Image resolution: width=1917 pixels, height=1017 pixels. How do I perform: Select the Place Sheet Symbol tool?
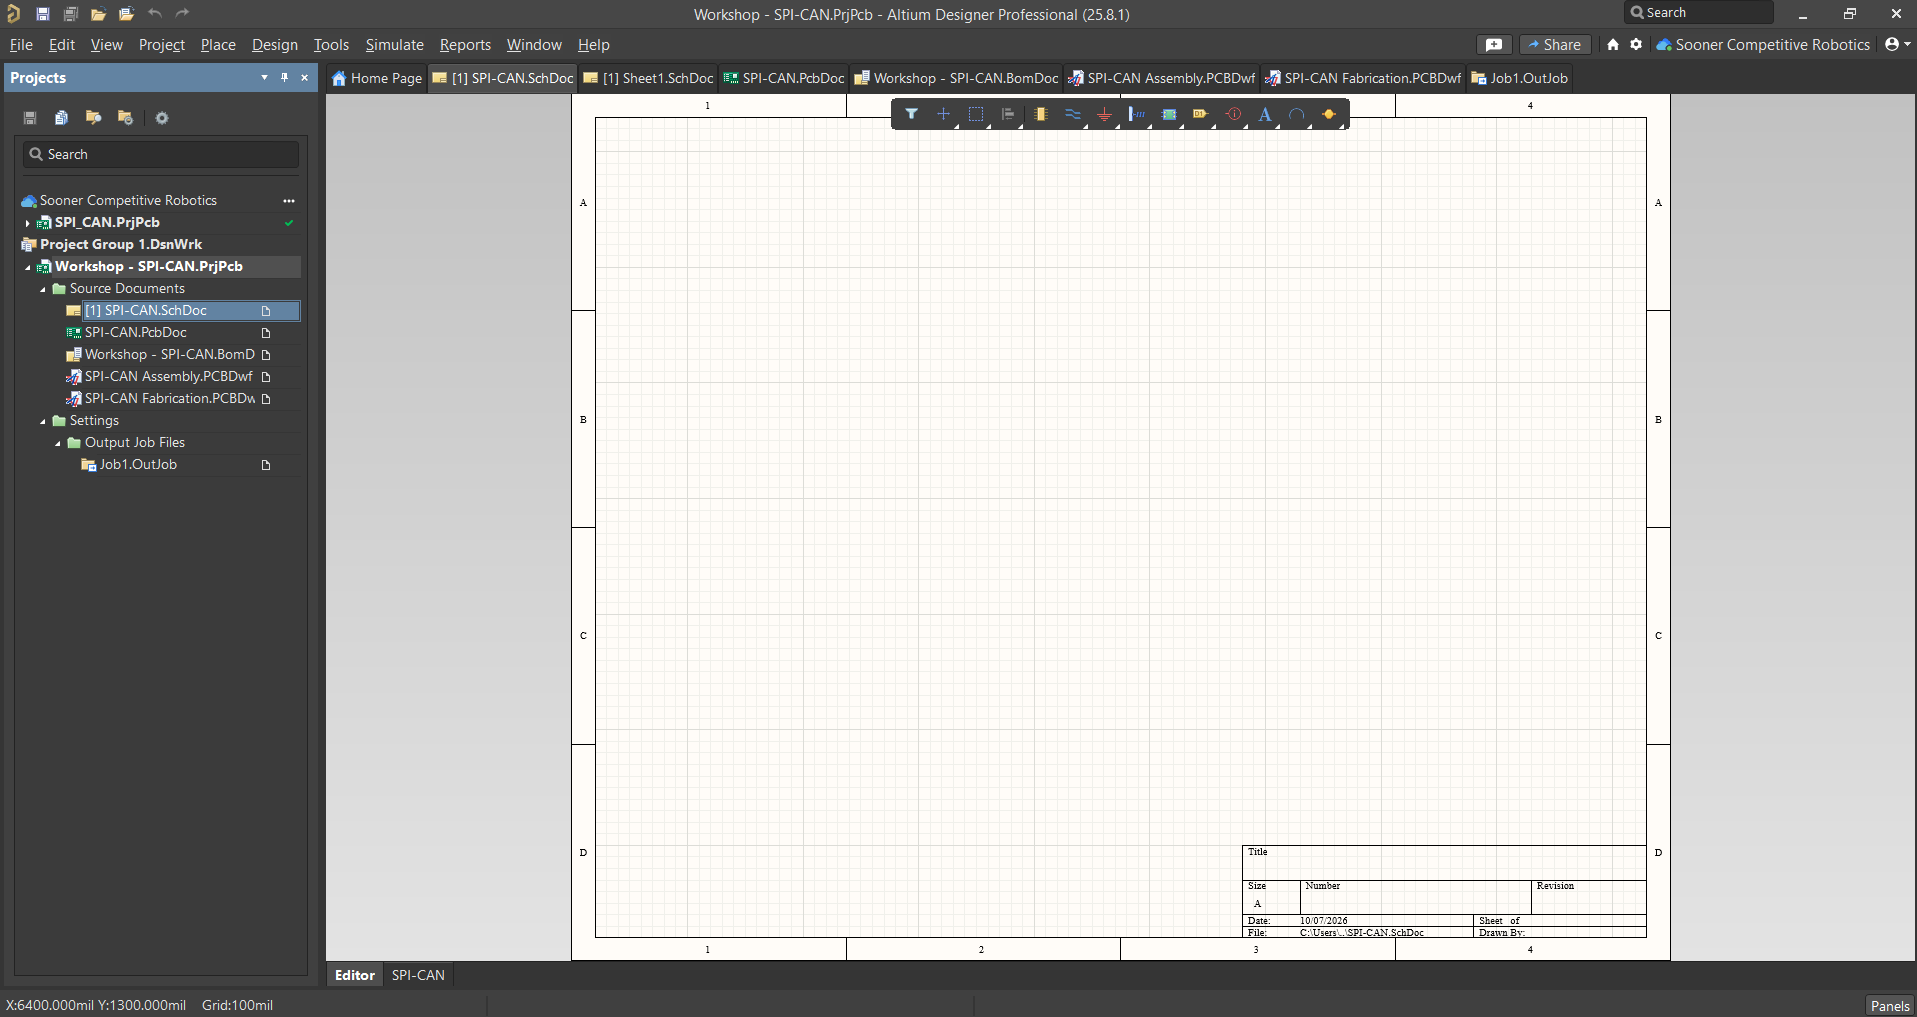(1169, 114)
